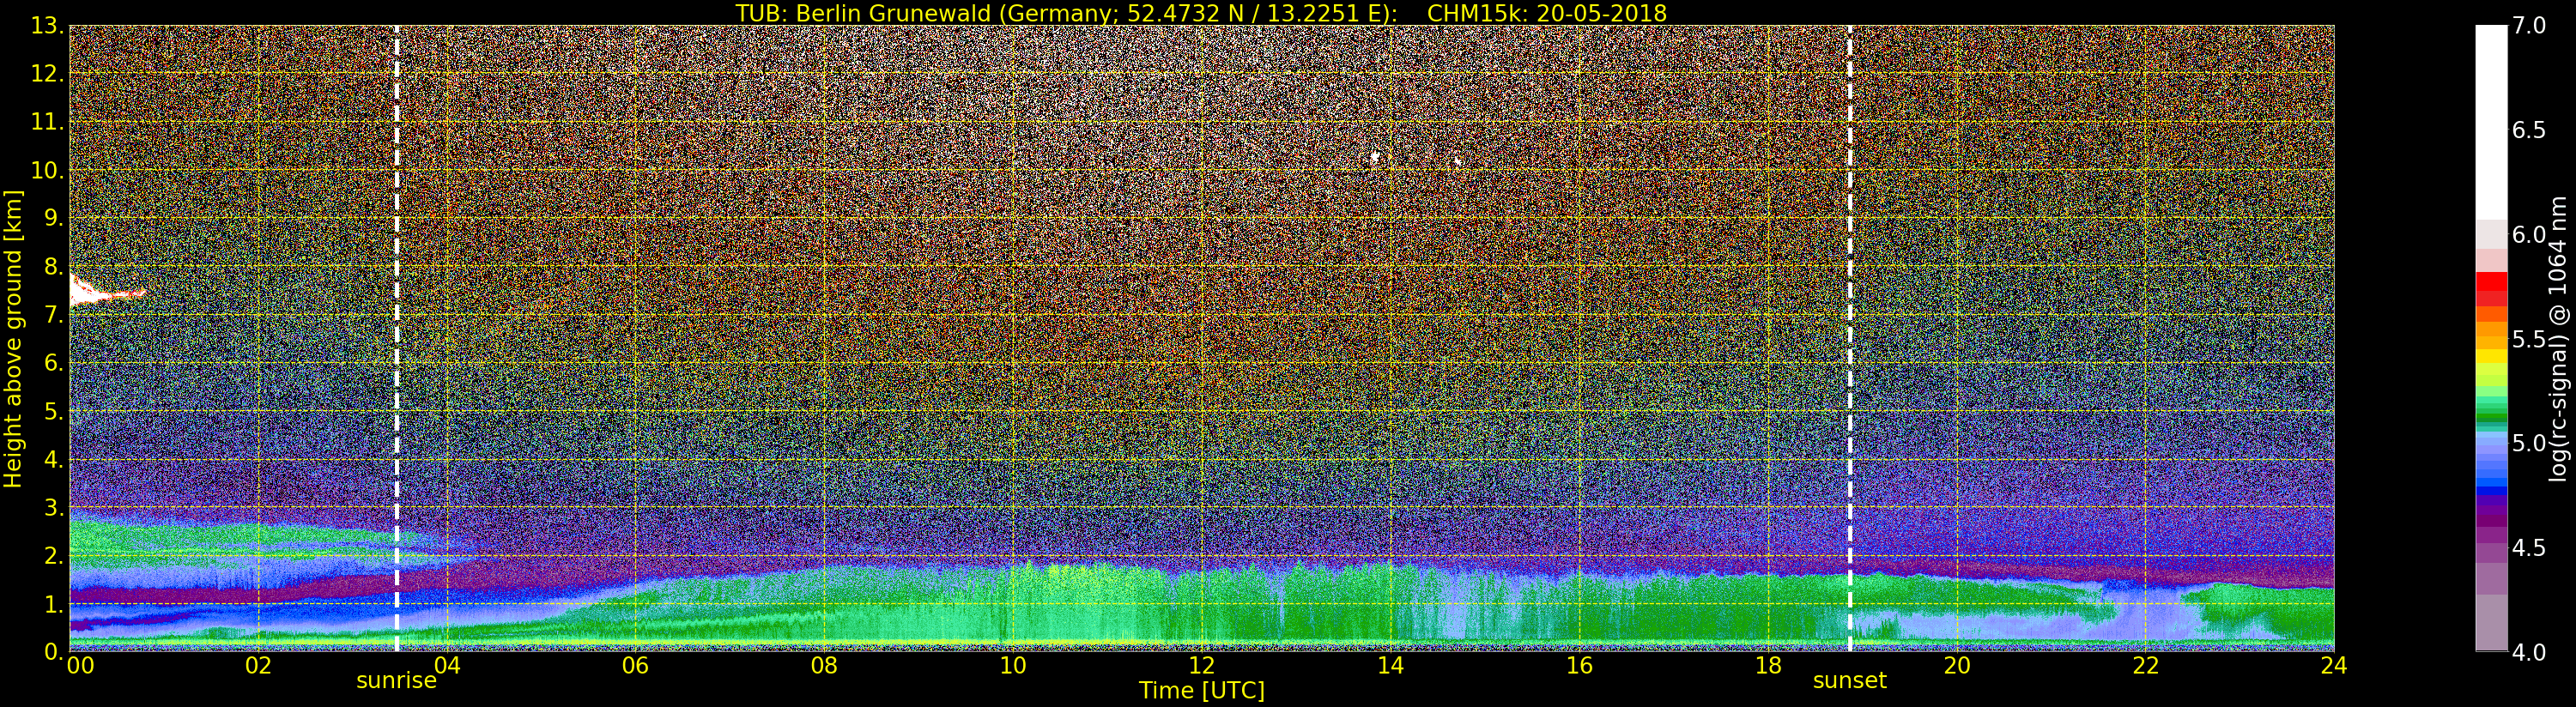Click the colorbar tick value '6.0'
This screenshot has height=707, width=2576.
point(2528,234)
